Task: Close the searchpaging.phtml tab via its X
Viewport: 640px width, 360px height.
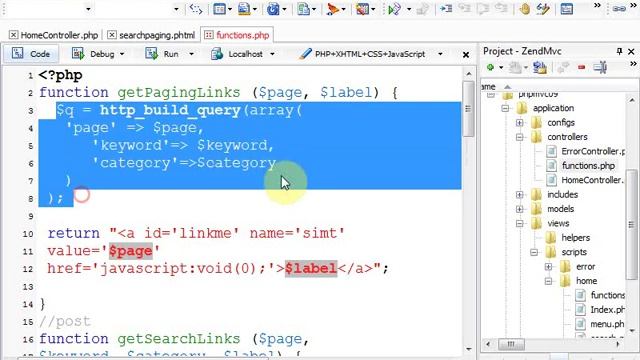Action: [112, 35]
